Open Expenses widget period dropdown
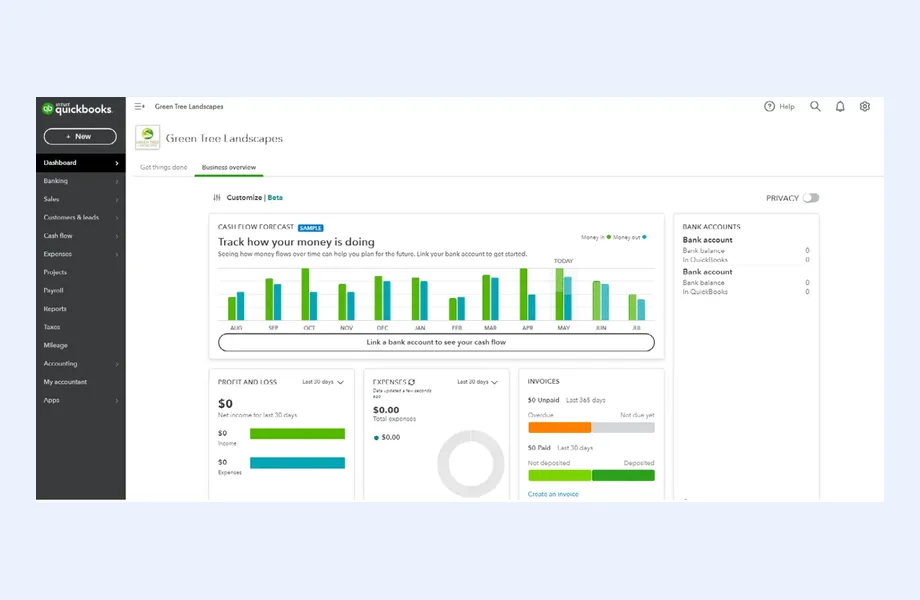The width and height of the screenshot is (920, 600). 478,382
